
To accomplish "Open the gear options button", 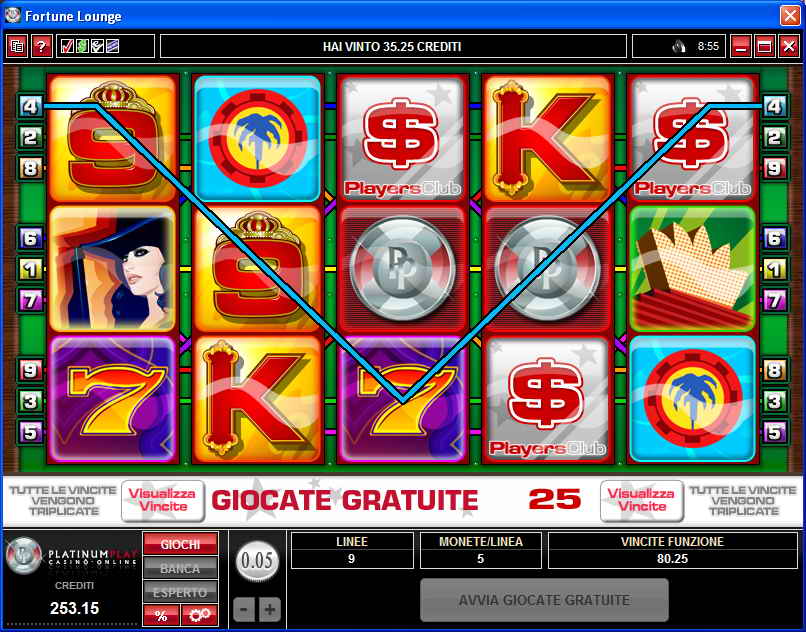I will pos(199,616).
